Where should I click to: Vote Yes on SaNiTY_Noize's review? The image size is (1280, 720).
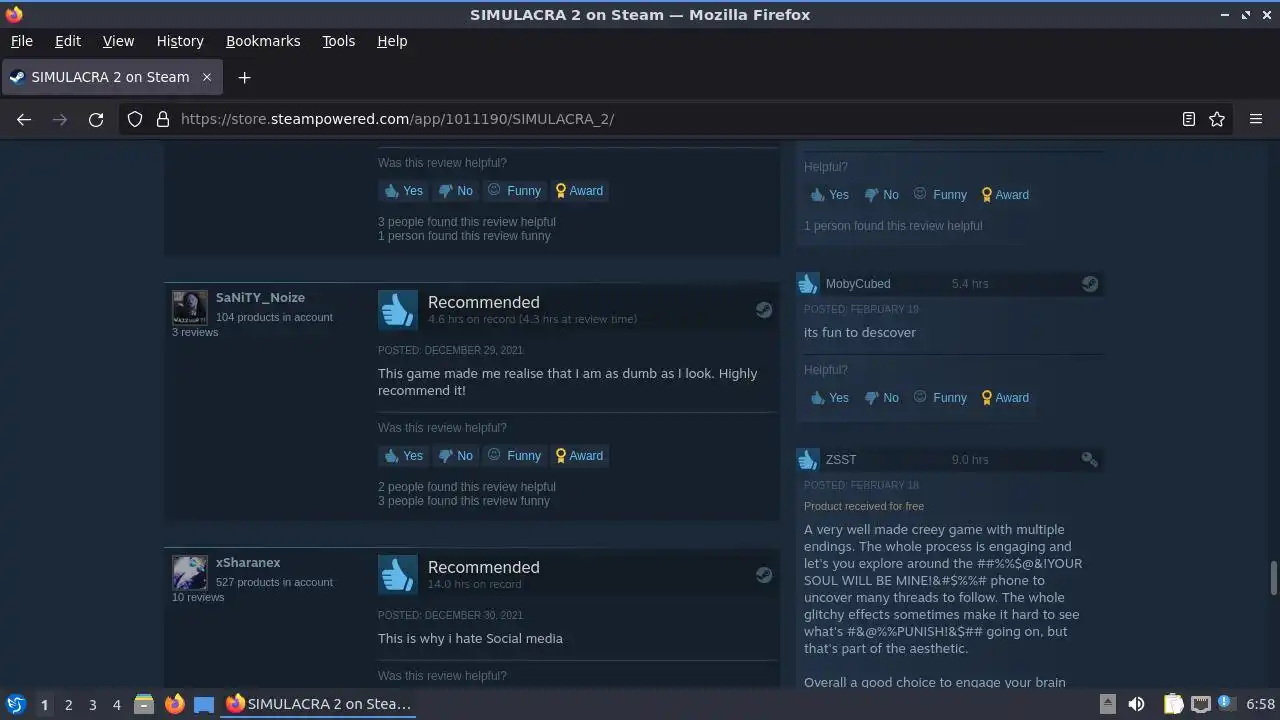click(403, 456)
